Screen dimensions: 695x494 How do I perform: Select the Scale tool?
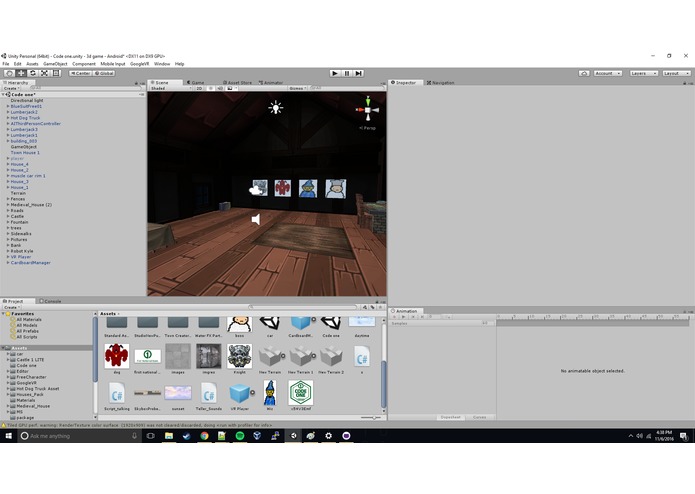click(44, 73)
